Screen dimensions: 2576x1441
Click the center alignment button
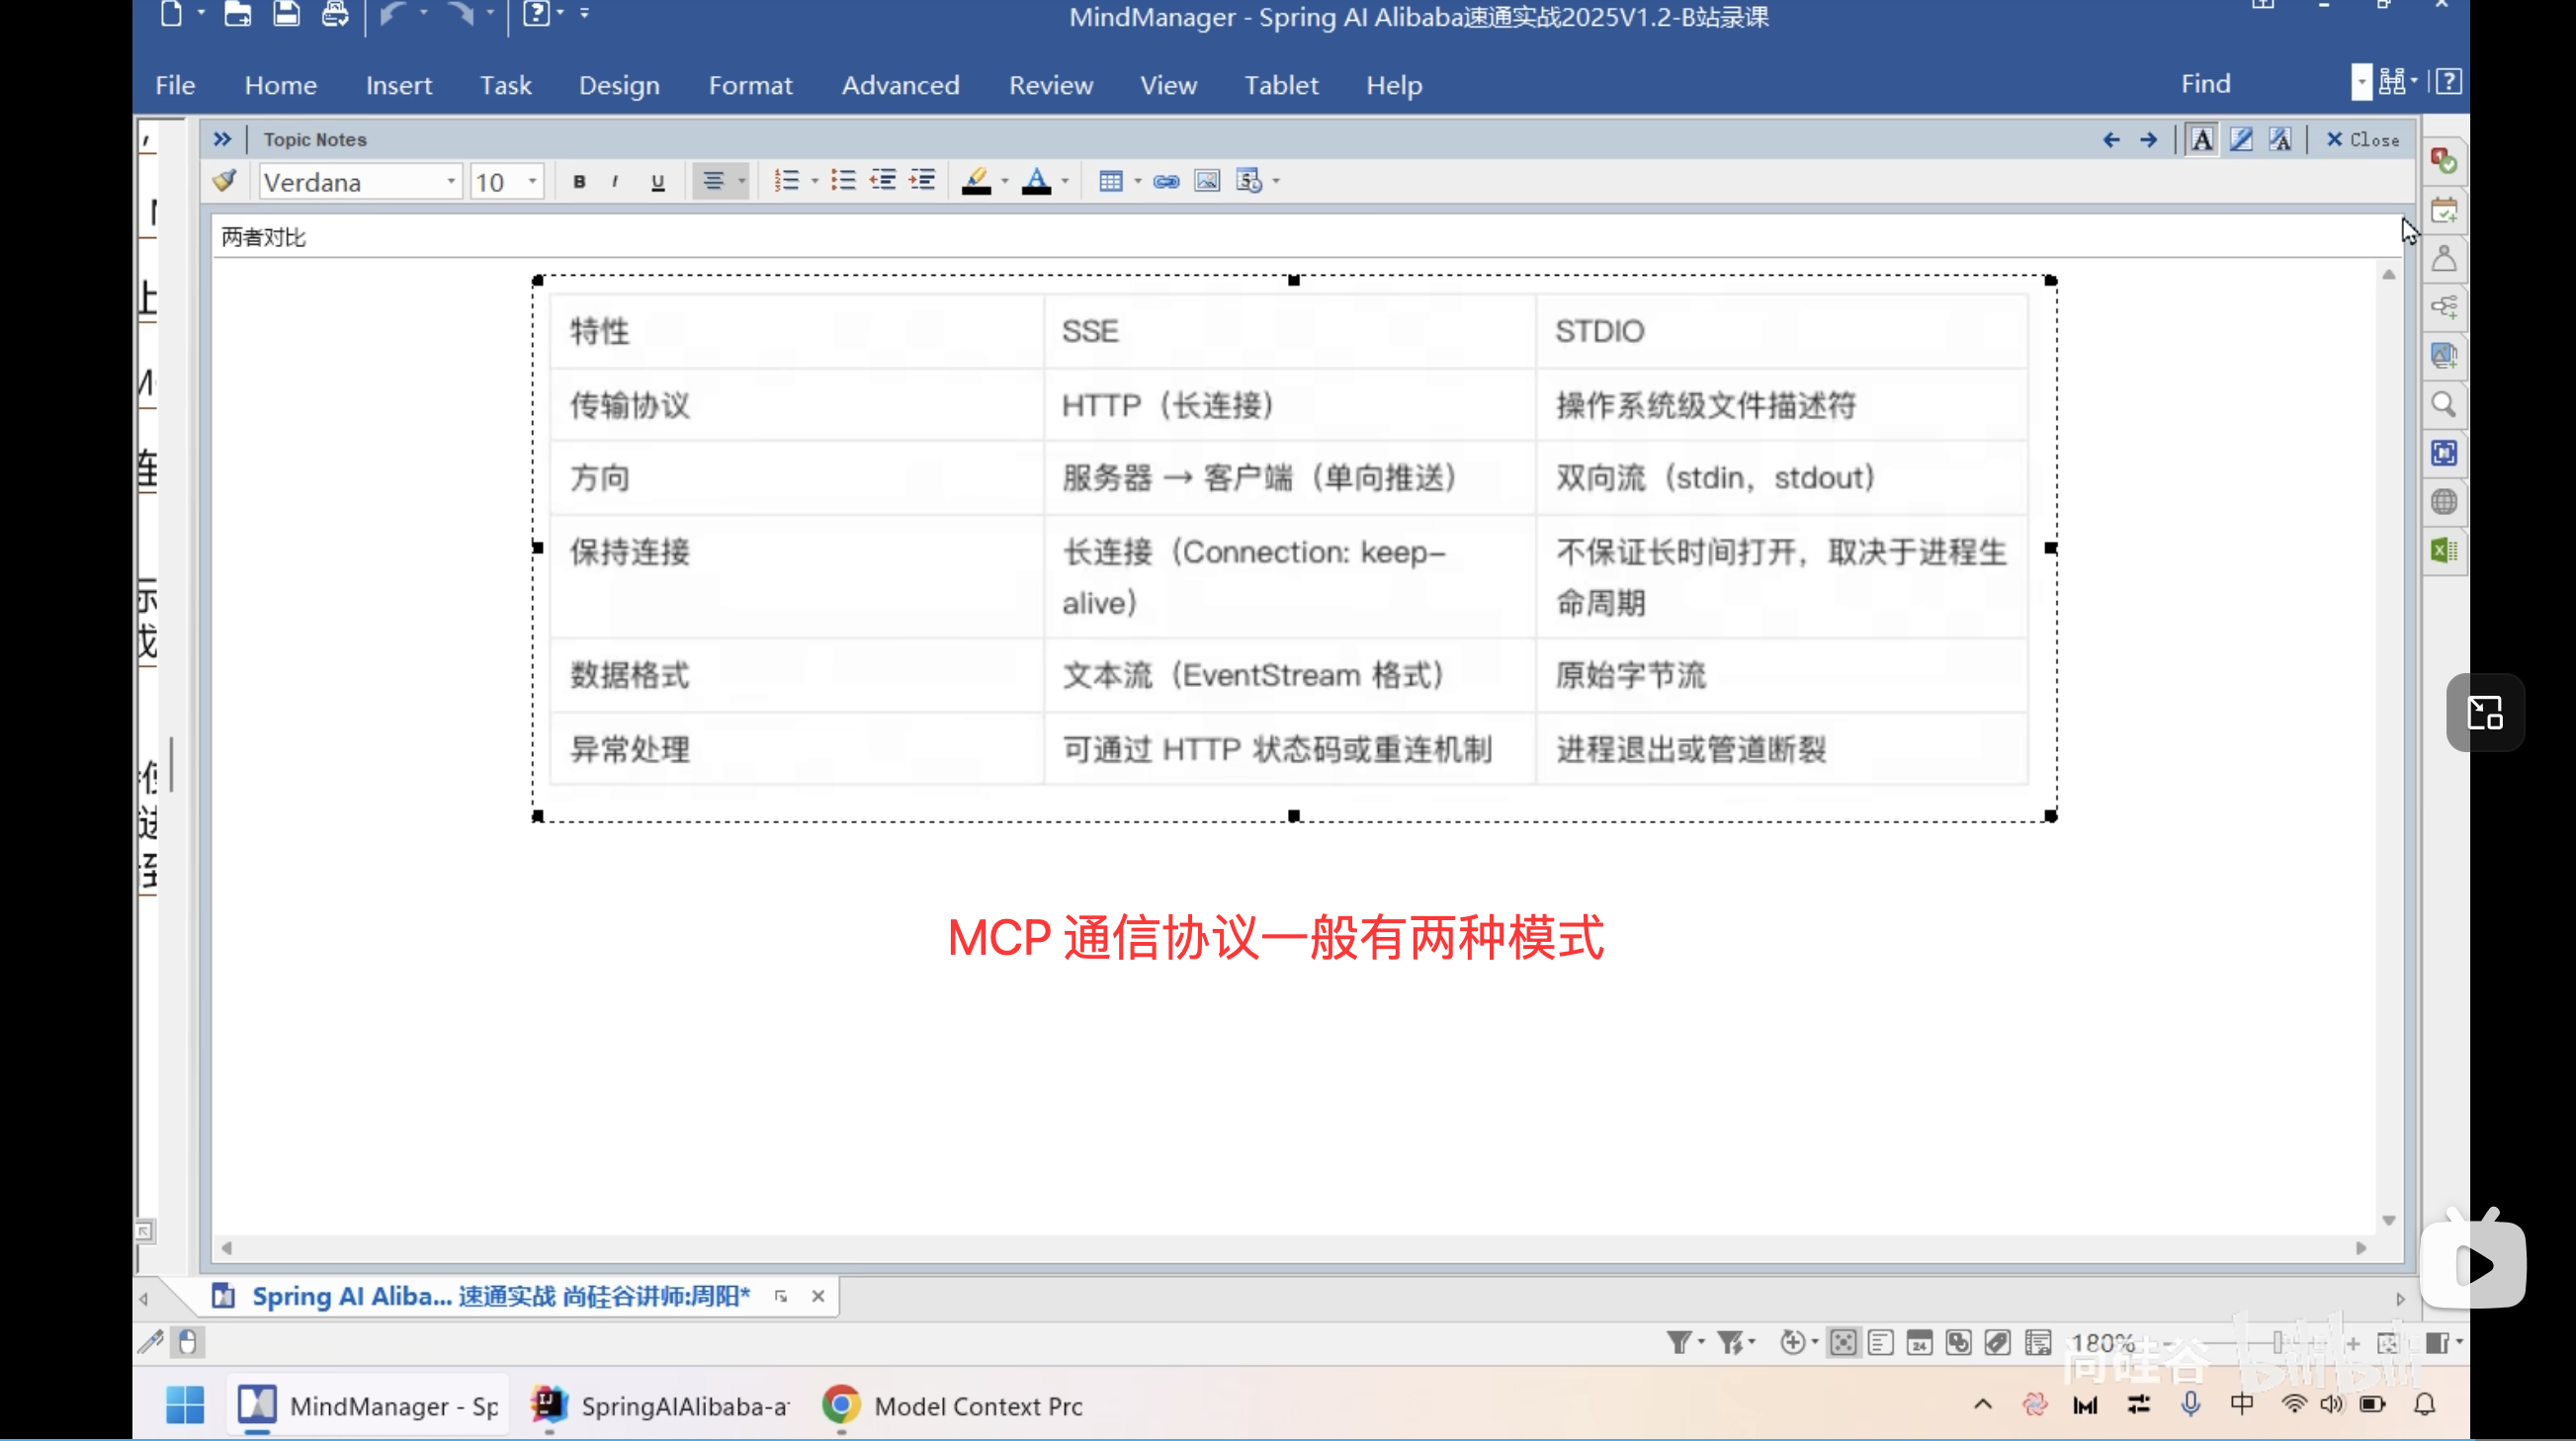click(713, 181)
